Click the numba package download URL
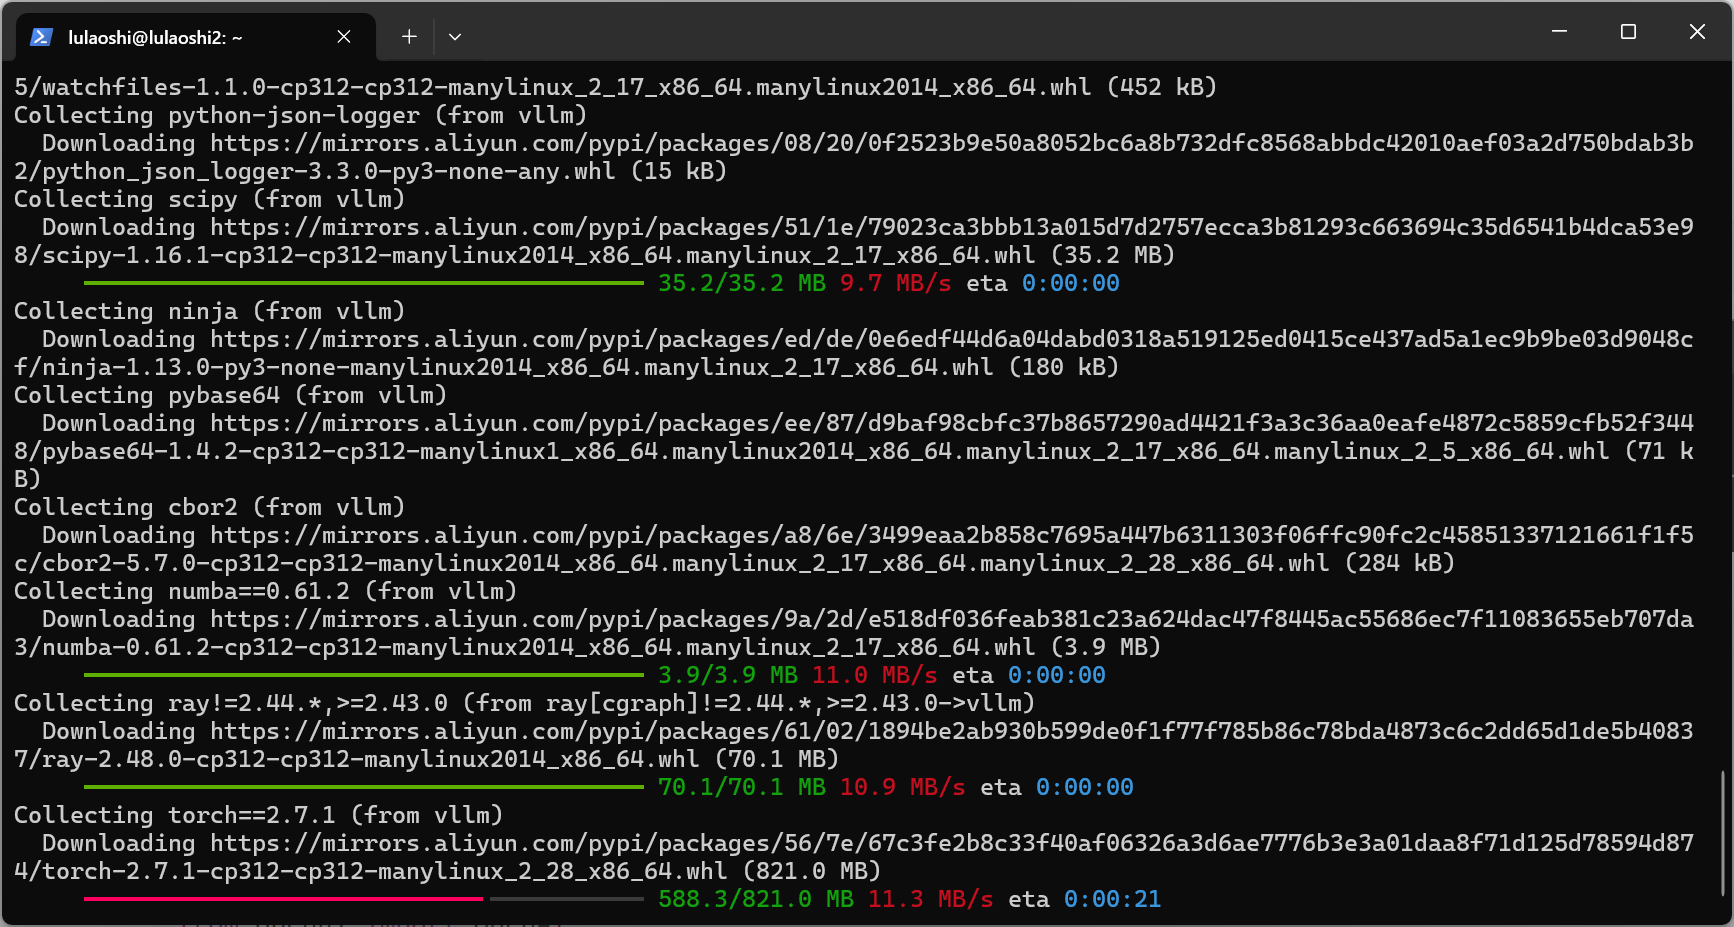This screenshot has width=1734, height=927. [952, 620]
